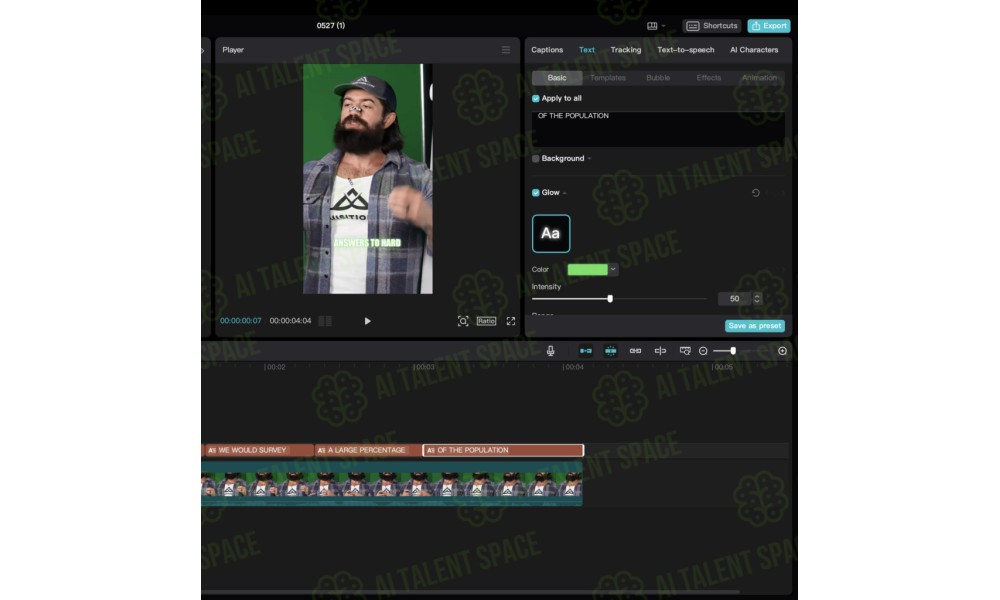This screenshot has height=600, width=1000.
Task: Click the Intensity value field showing 50
Action: point(735,298)
